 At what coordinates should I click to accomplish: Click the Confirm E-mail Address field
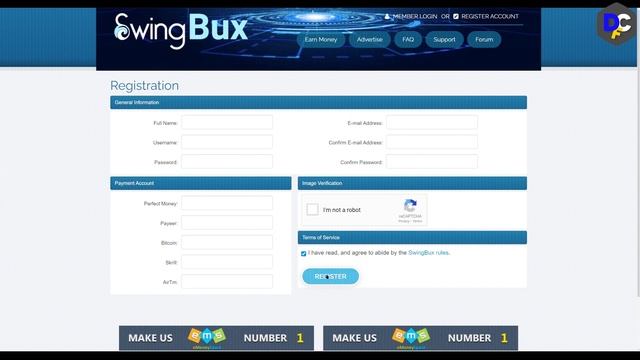(432, 142)
